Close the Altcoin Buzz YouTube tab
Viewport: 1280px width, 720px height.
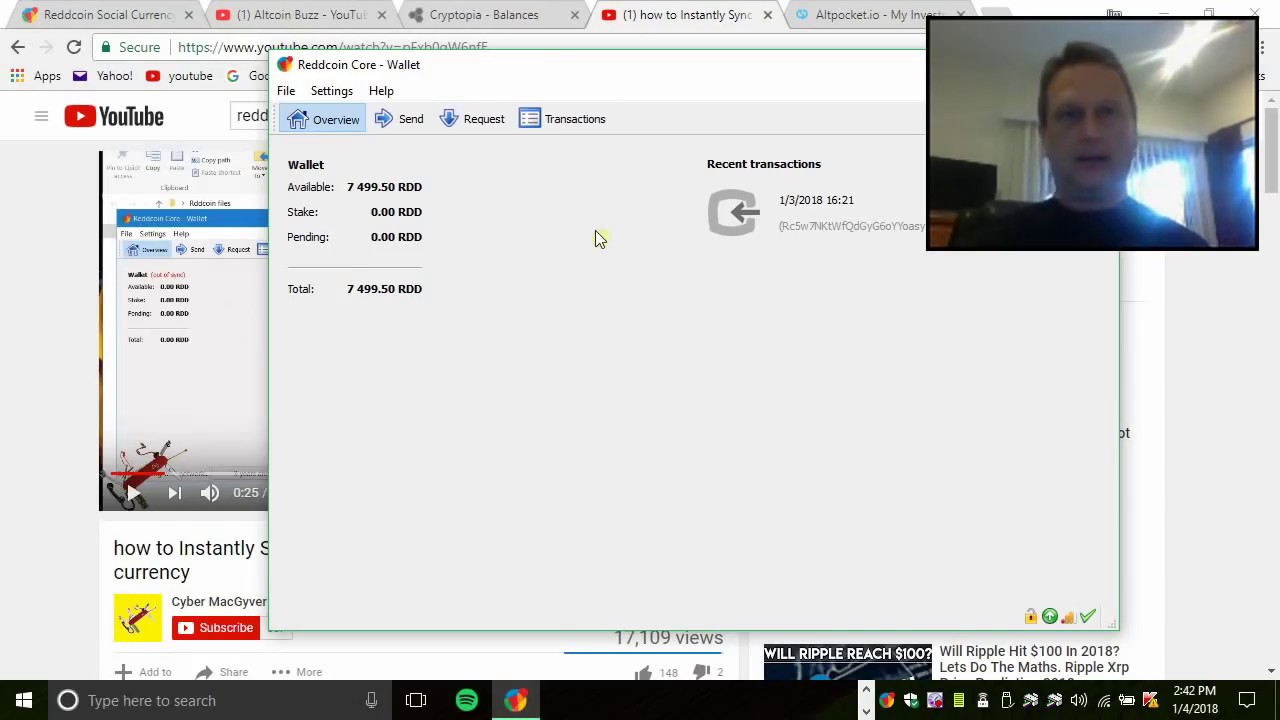pos(381,15)
